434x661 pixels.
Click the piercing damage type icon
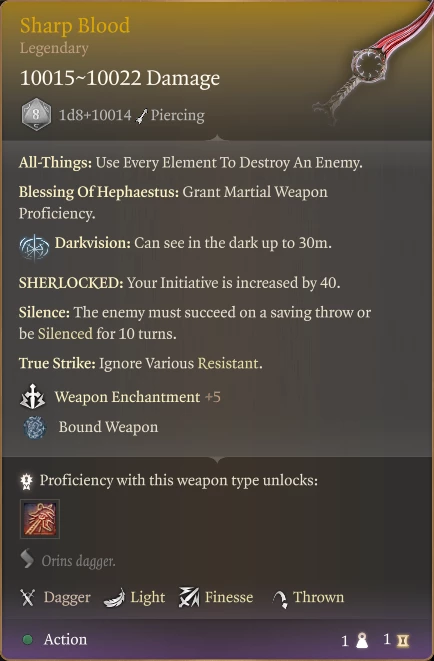(x=142, y=116)
